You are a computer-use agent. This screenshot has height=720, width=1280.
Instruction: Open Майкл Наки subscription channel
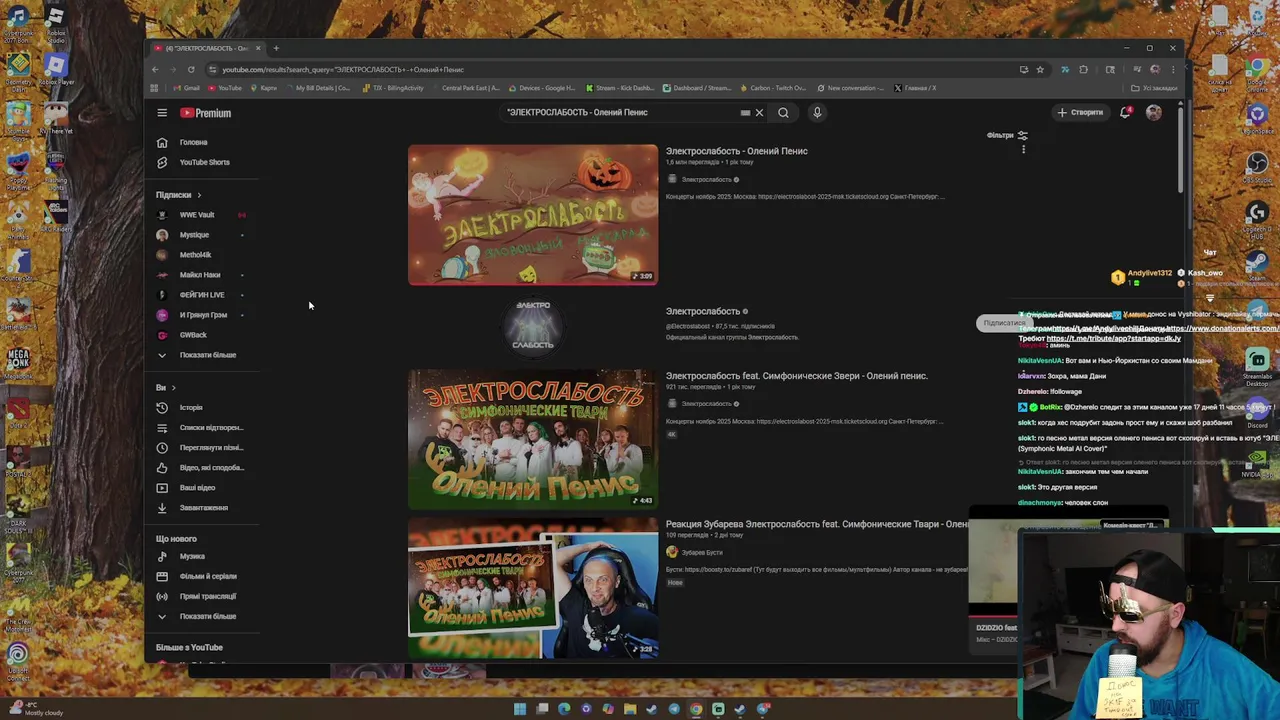(200, 275)
